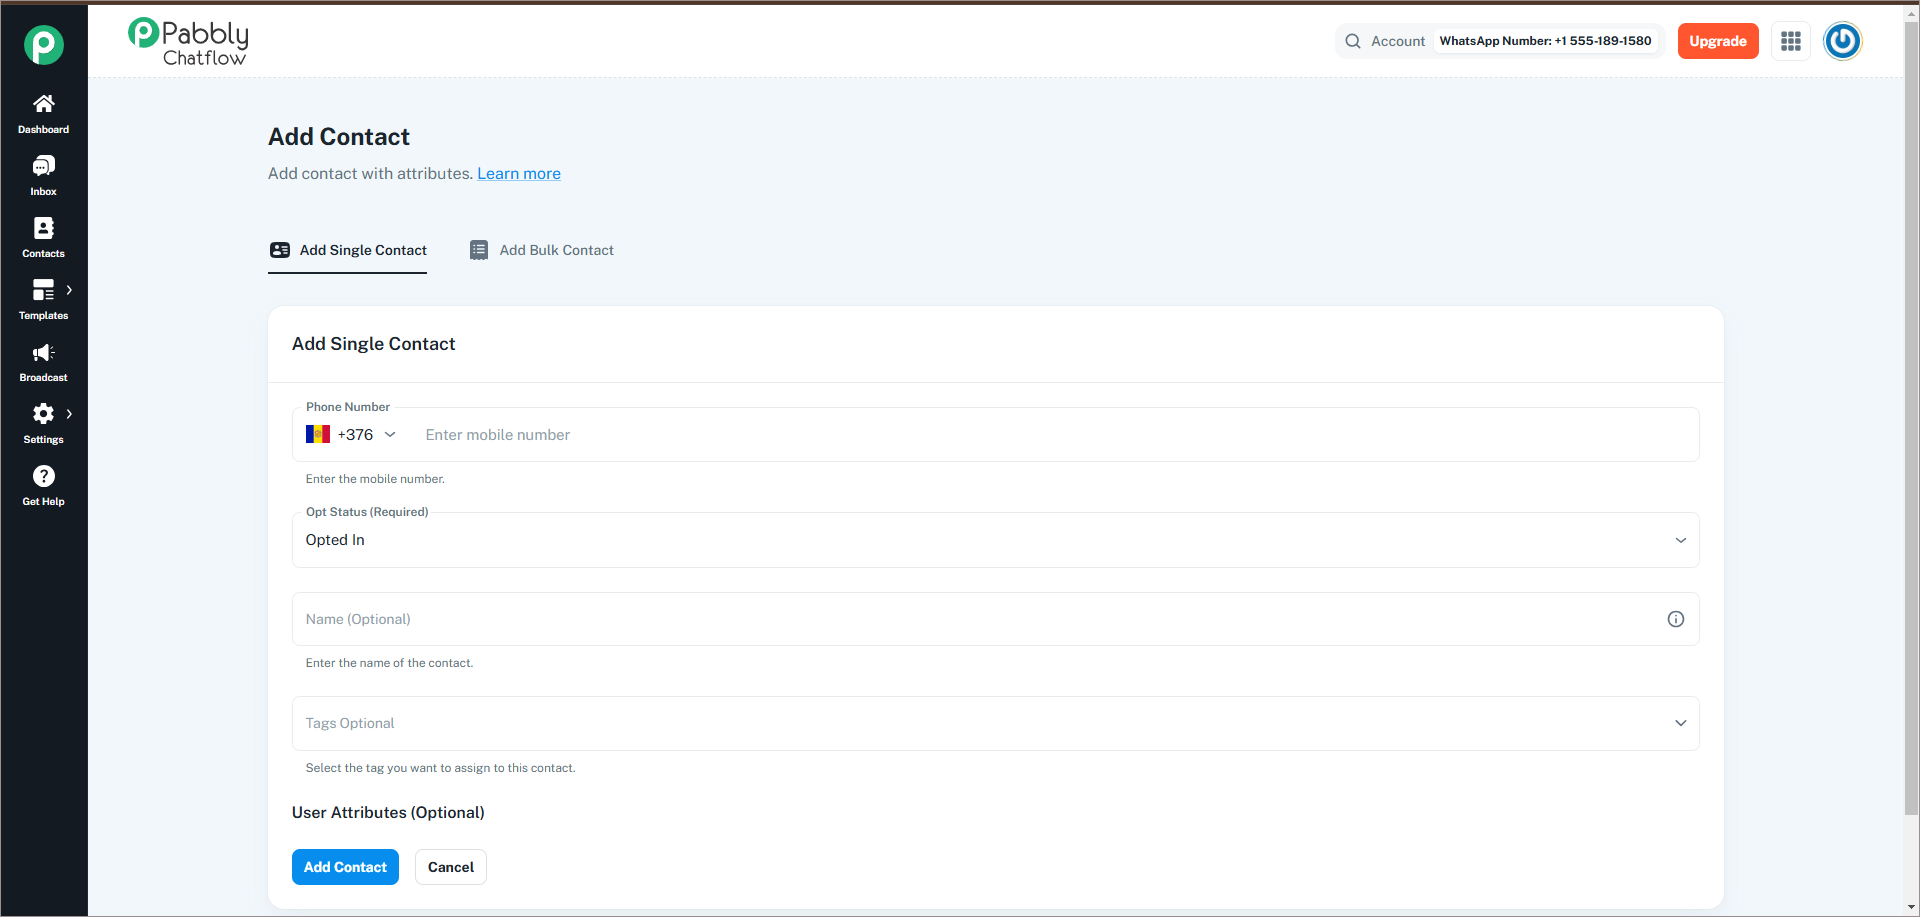Open the Templates section icon
Viewport: 1920px width, 917px height.
[43, 290]
